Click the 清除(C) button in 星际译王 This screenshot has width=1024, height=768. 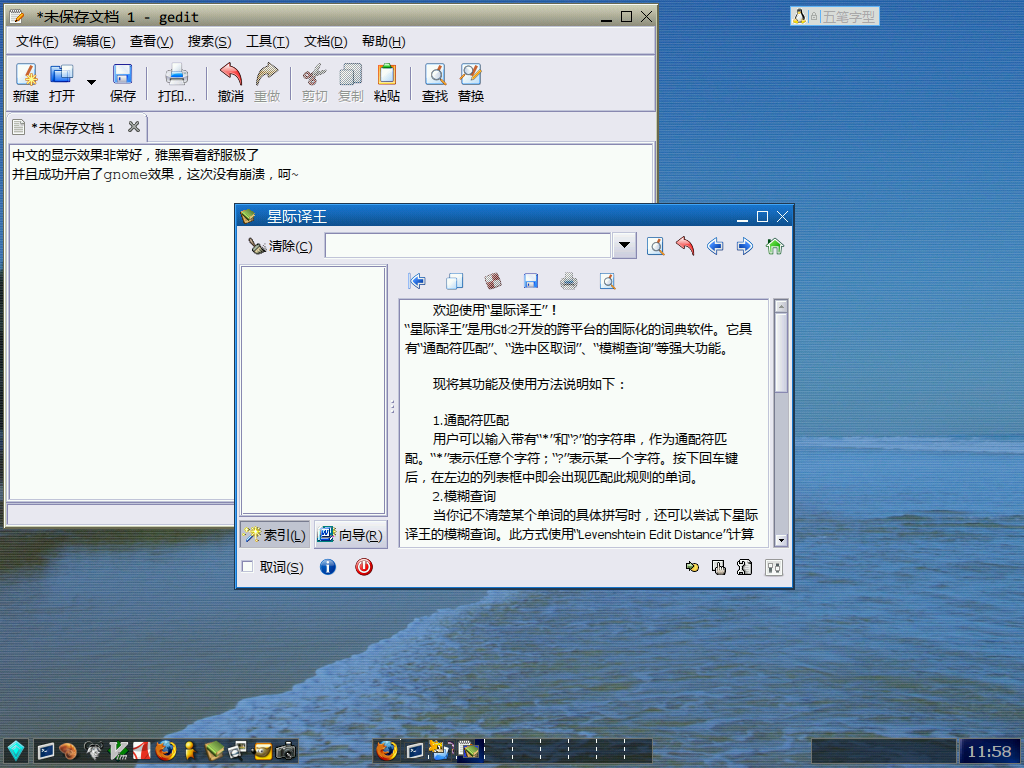click(x=280, y=246)
